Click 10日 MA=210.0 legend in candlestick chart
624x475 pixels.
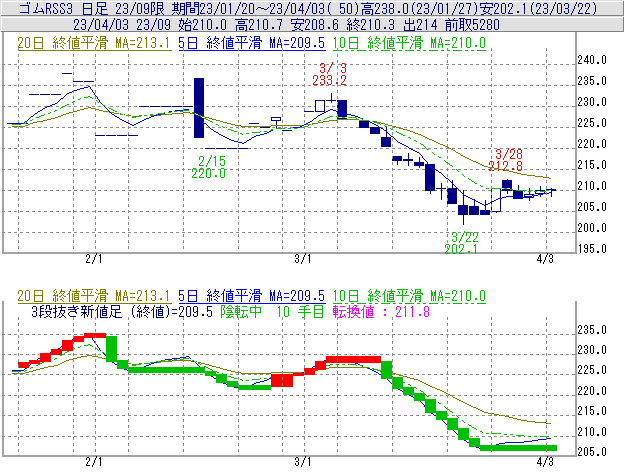click(409, 43)
